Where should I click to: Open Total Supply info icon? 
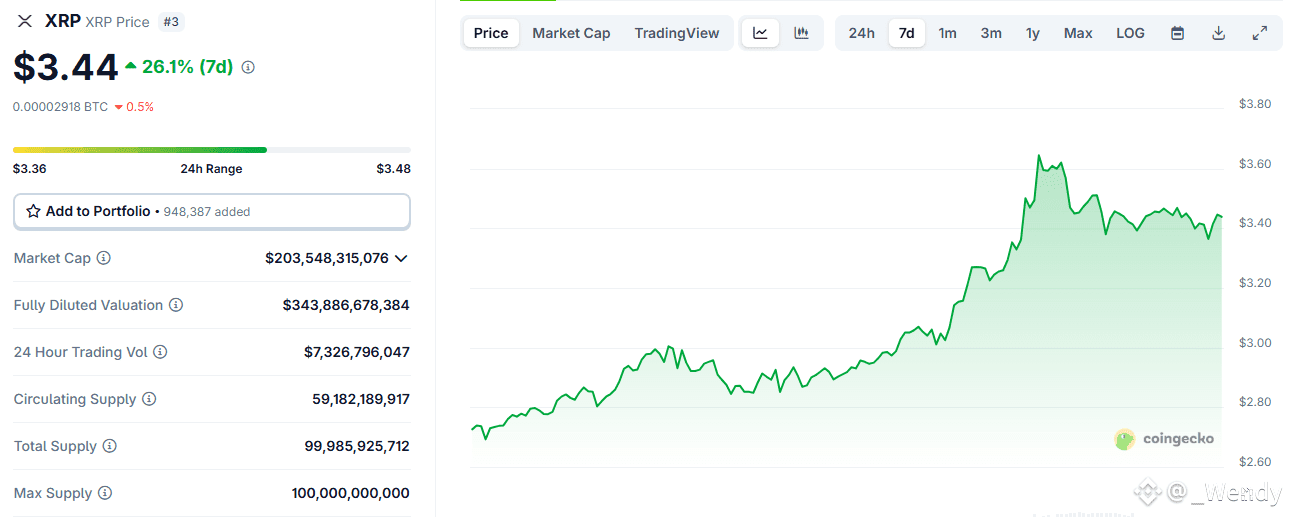110,446
